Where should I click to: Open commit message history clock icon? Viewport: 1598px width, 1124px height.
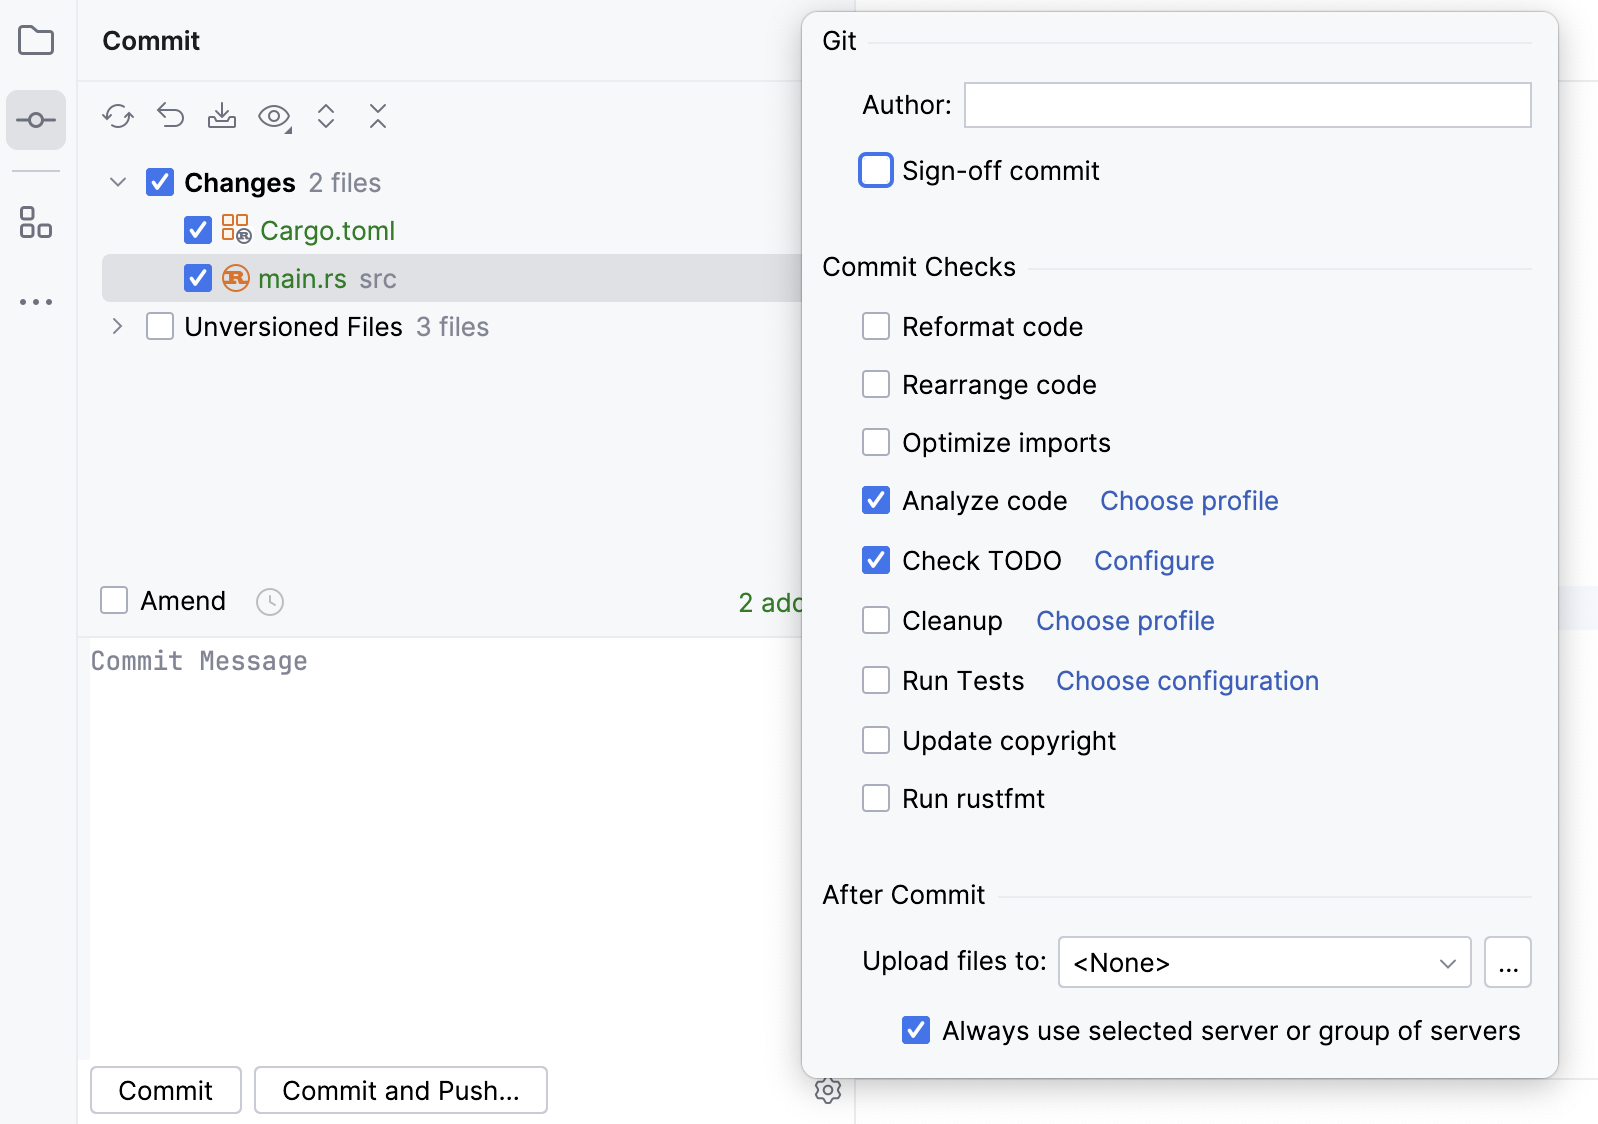click(270, 601)
